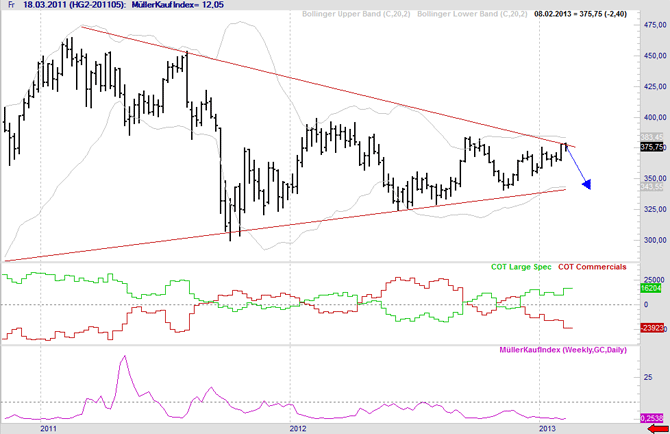Screen dimensions: 670x434
Task: Click the 2012 label on time axis
Action: point(298,428)
